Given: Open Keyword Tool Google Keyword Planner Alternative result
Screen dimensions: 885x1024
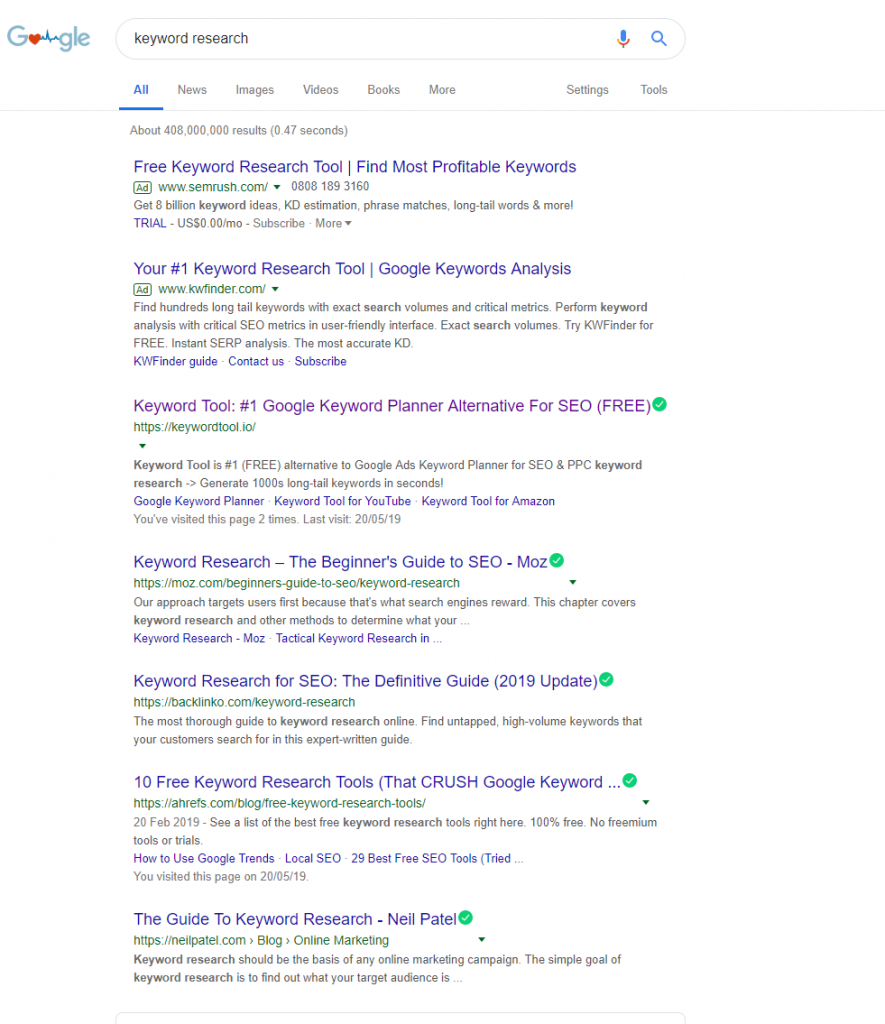Looking at the screenshot, I should [392, 406].
